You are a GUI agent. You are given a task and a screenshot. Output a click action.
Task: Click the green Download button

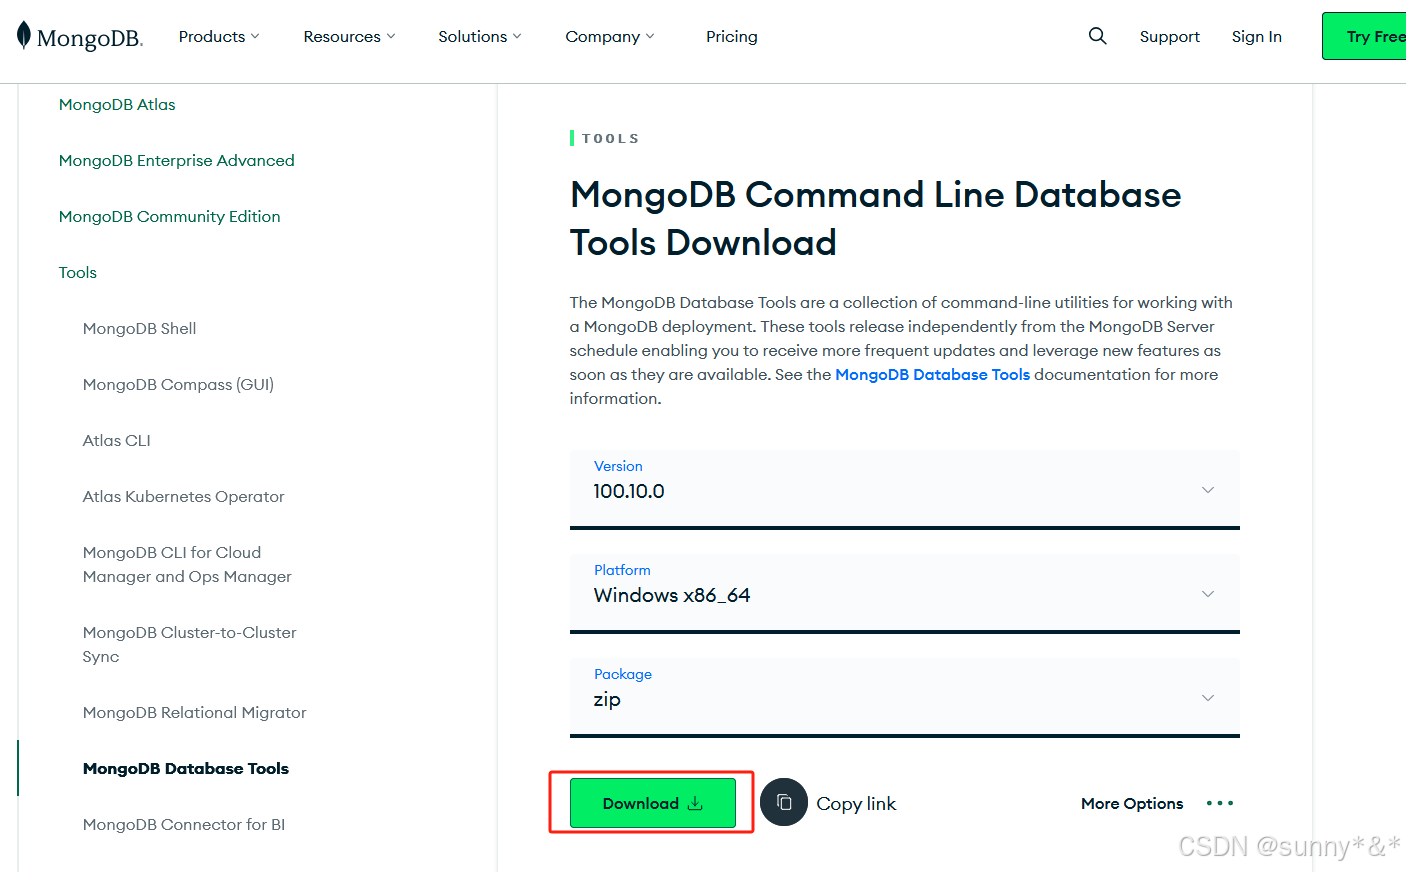pos(653,803)
